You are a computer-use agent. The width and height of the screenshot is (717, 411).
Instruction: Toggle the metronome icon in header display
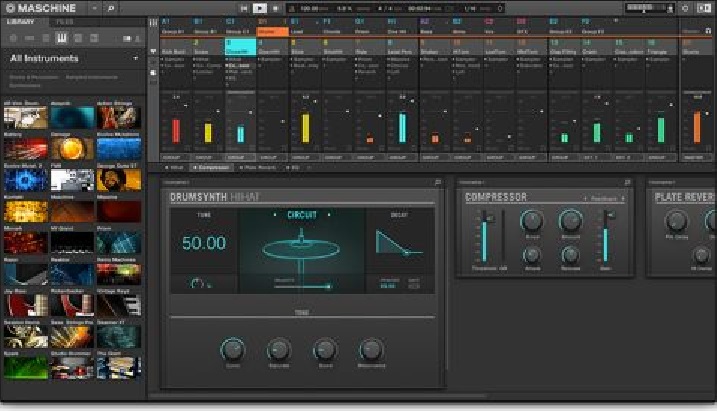point(292,9)
